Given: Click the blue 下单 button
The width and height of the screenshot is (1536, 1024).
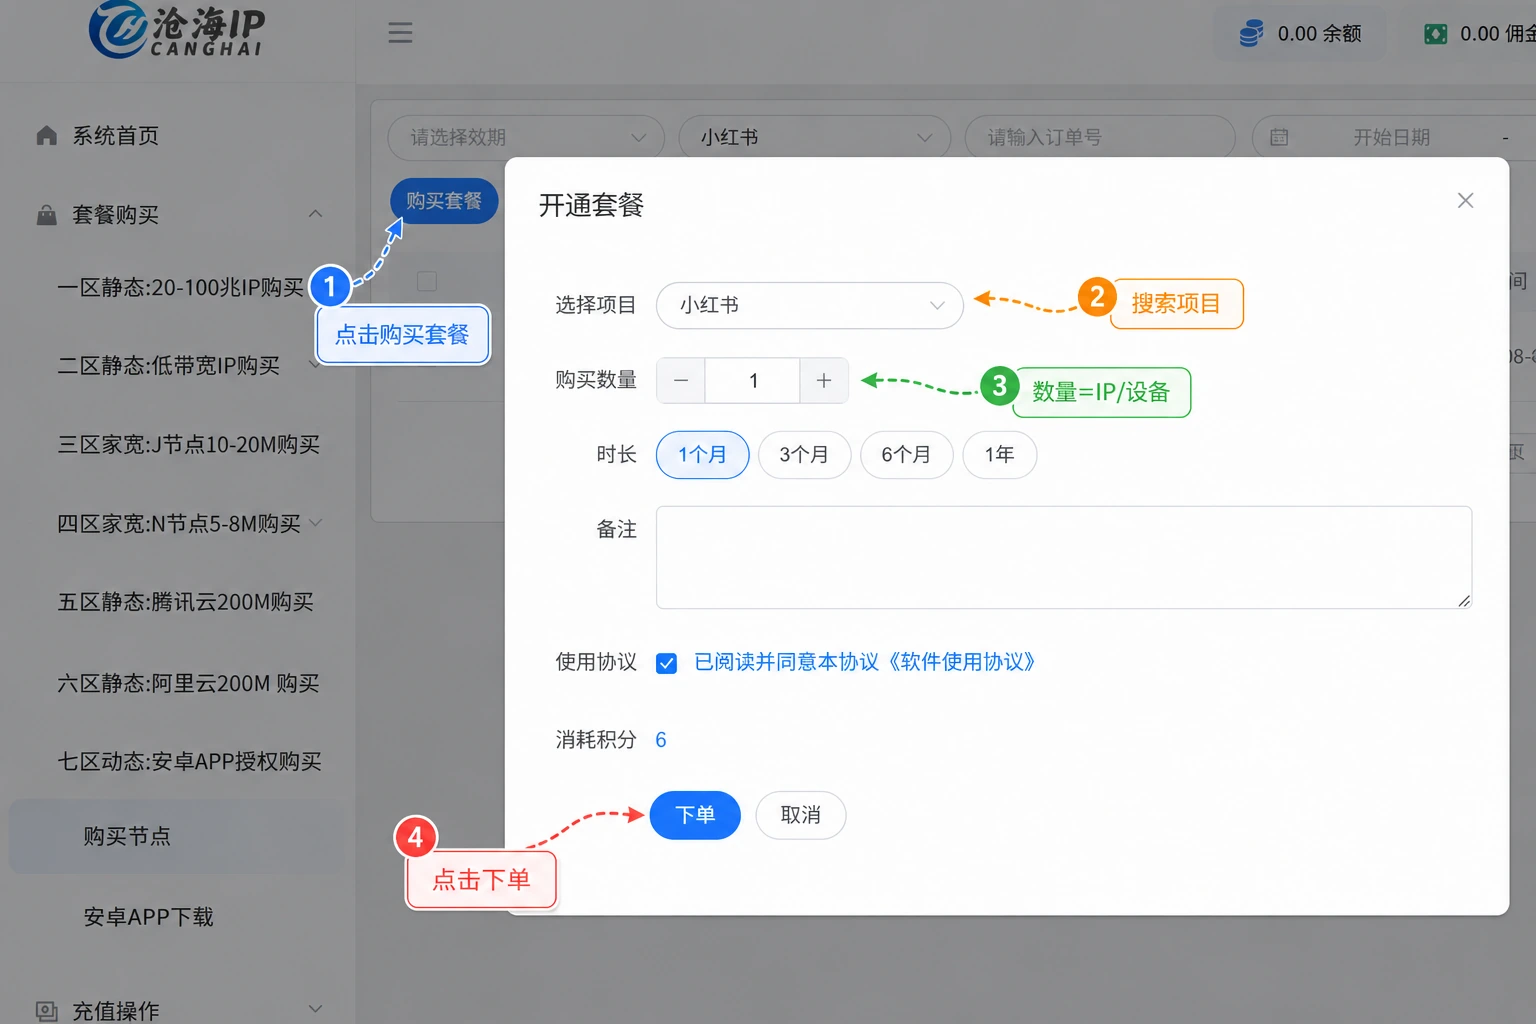Looking at the screenshot, I should tap(695, 815).
